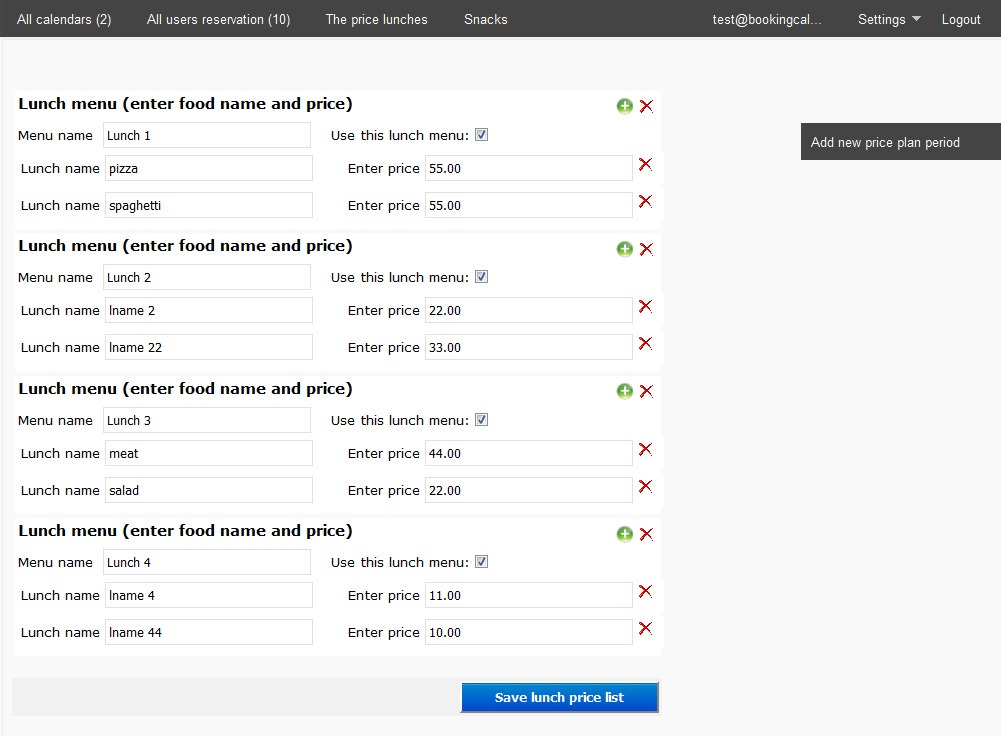1001x736 pixels.
Task: Log out using the Logout link
Action: click(961, 19)
